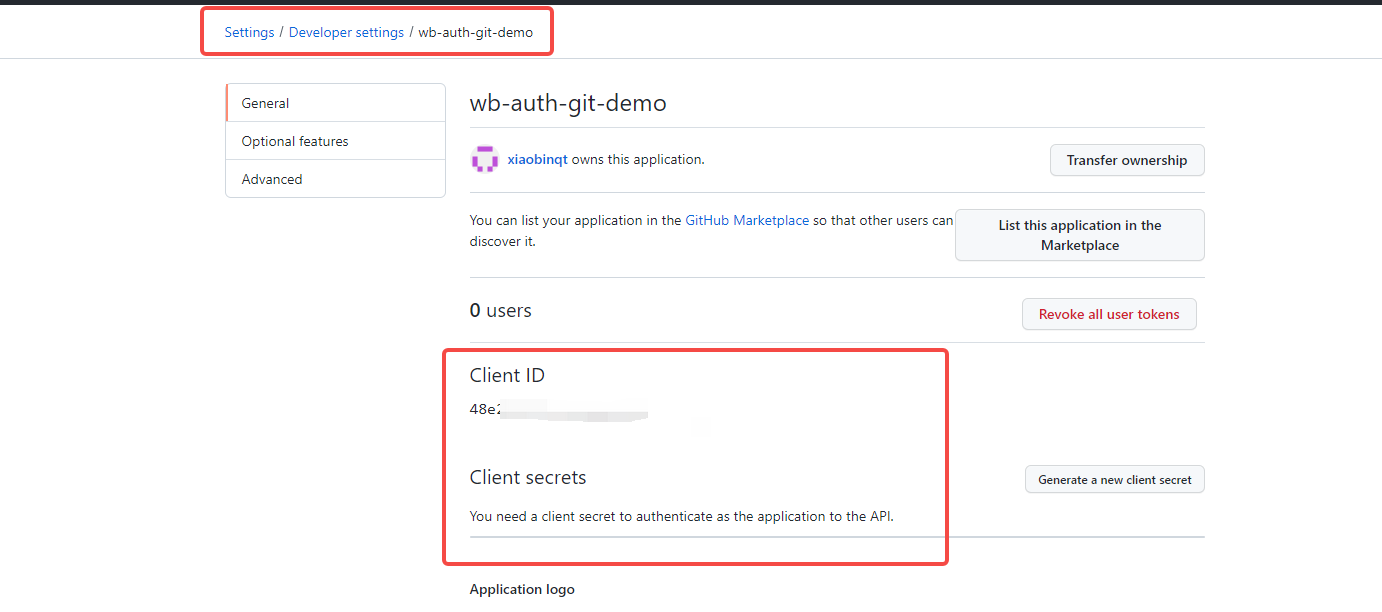Revoke all user tokens
1382x612 pixels.
pyautogui.click(x=1109, y=314)
